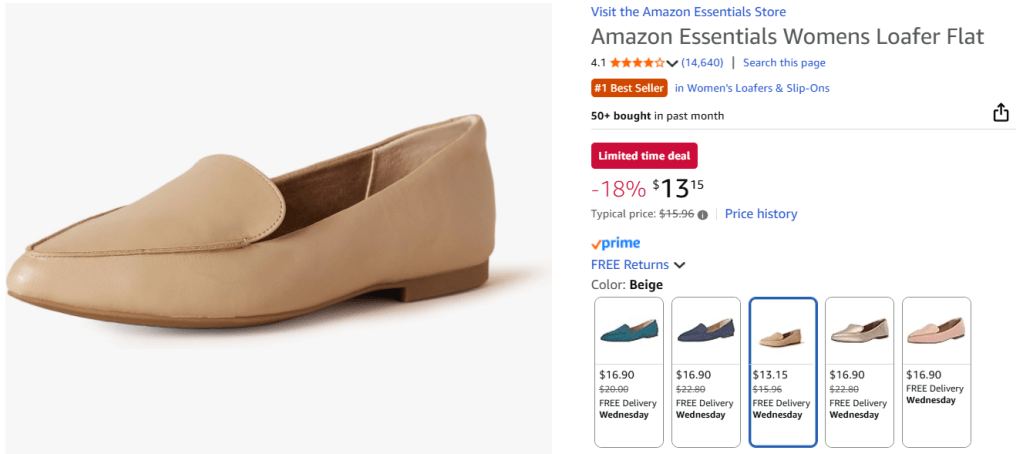
Task: Click the share icon
Action: [x=1001, y=113]
